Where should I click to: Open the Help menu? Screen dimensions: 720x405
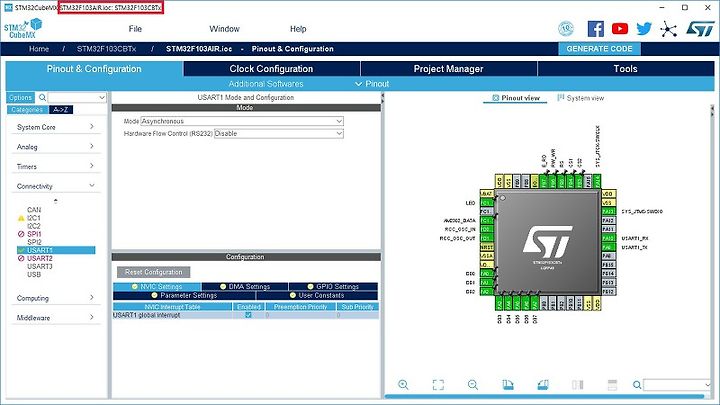pos(298,29)
